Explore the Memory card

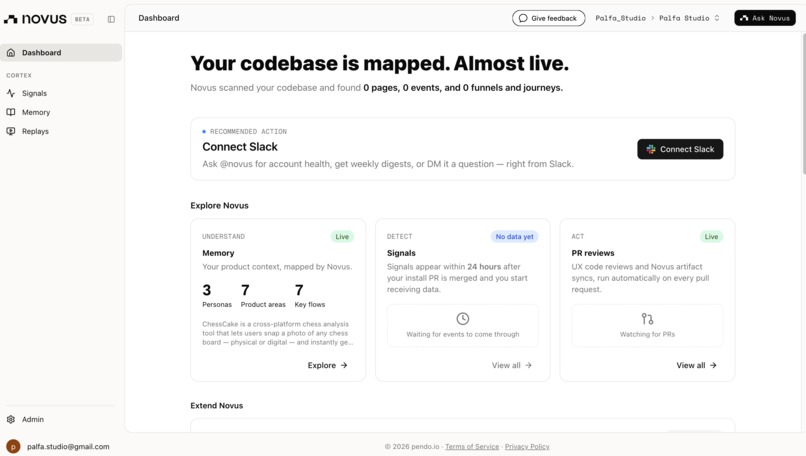pos(327,365)
